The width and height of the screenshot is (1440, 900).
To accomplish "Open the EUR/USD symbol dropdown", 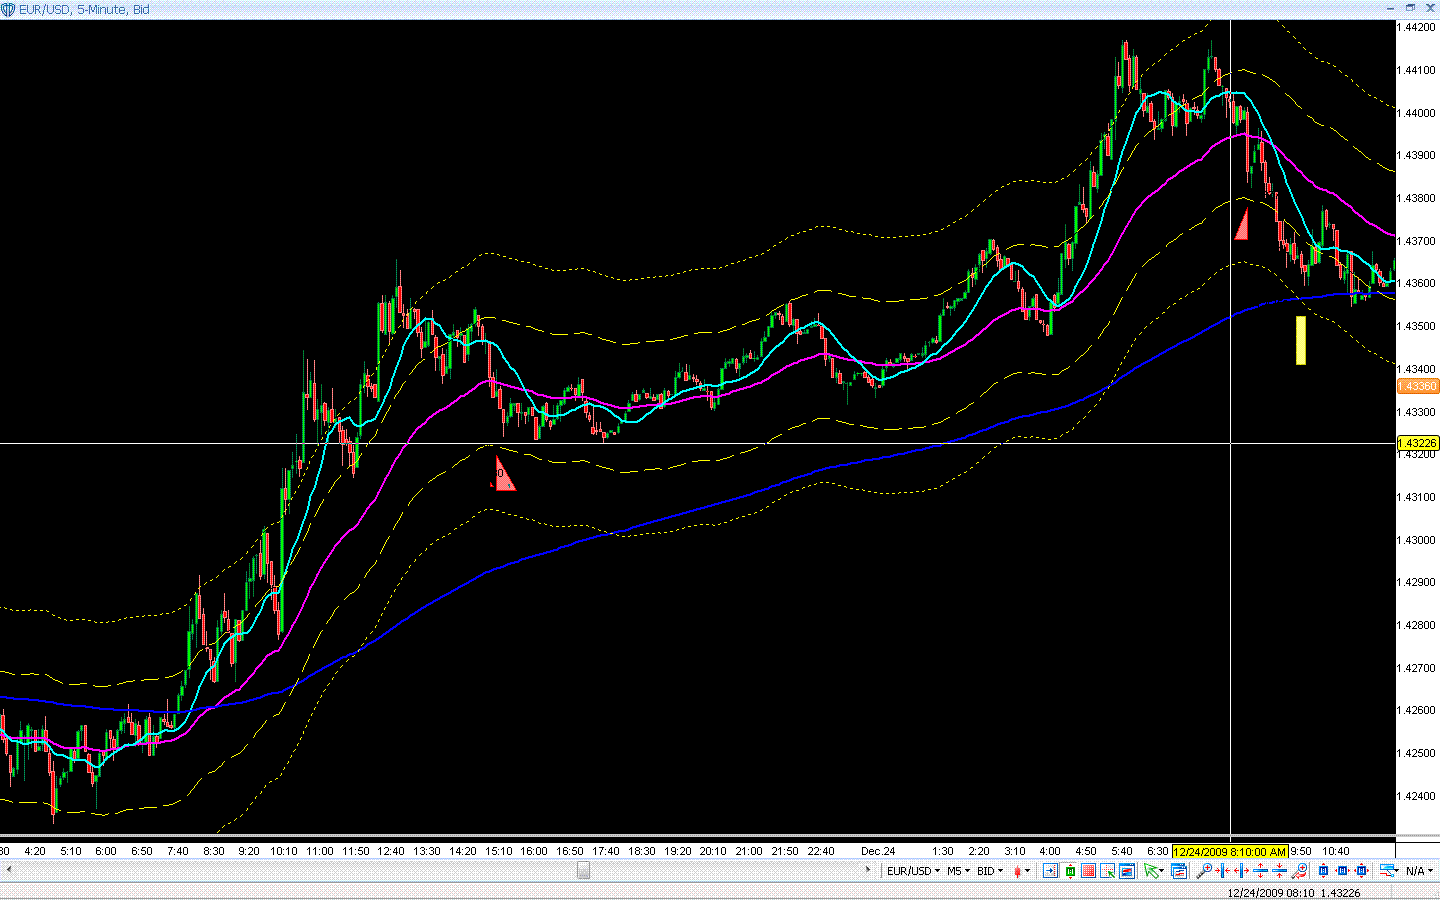I will click(914, 871).
